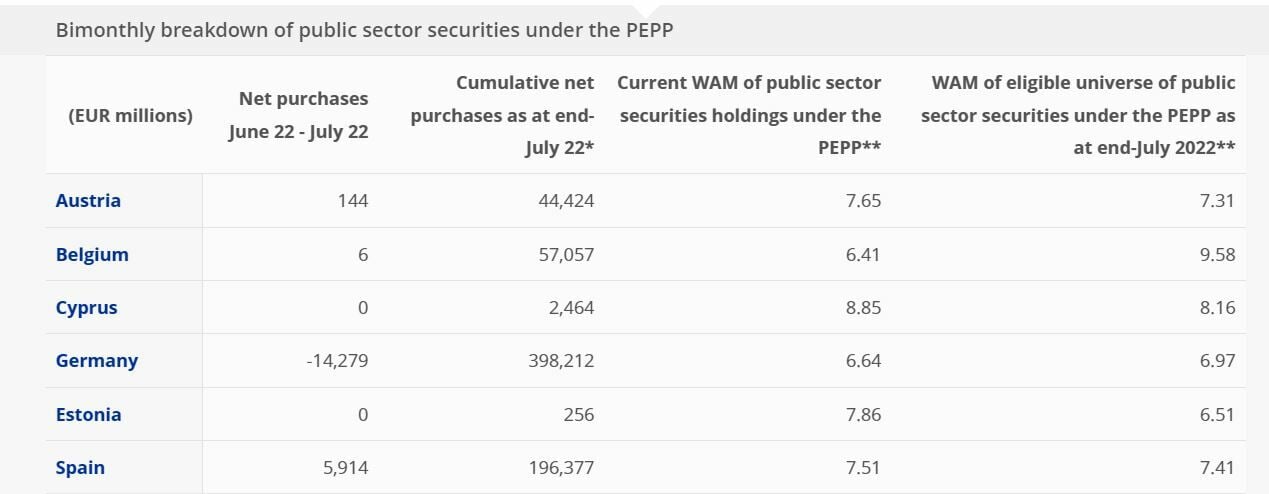Select the Spain row label

pos(80,468)
